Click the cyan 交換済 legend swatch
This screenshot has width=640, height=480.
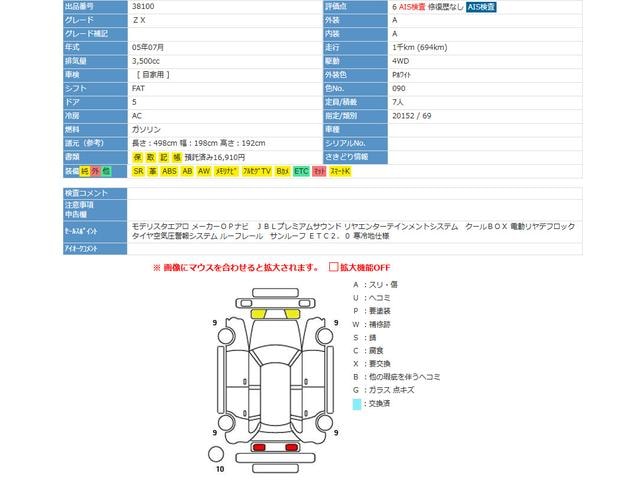[x=357, y=404]
